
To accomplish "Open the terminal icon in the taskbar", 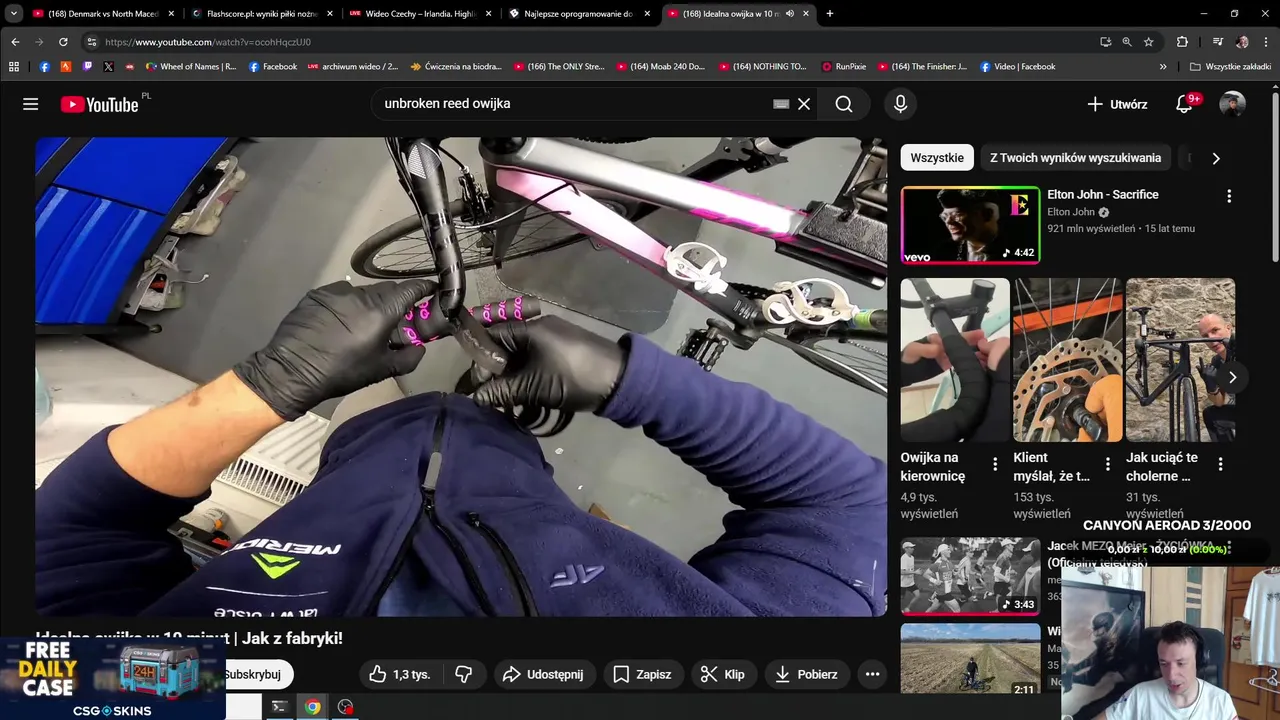I will pos(280,707).
